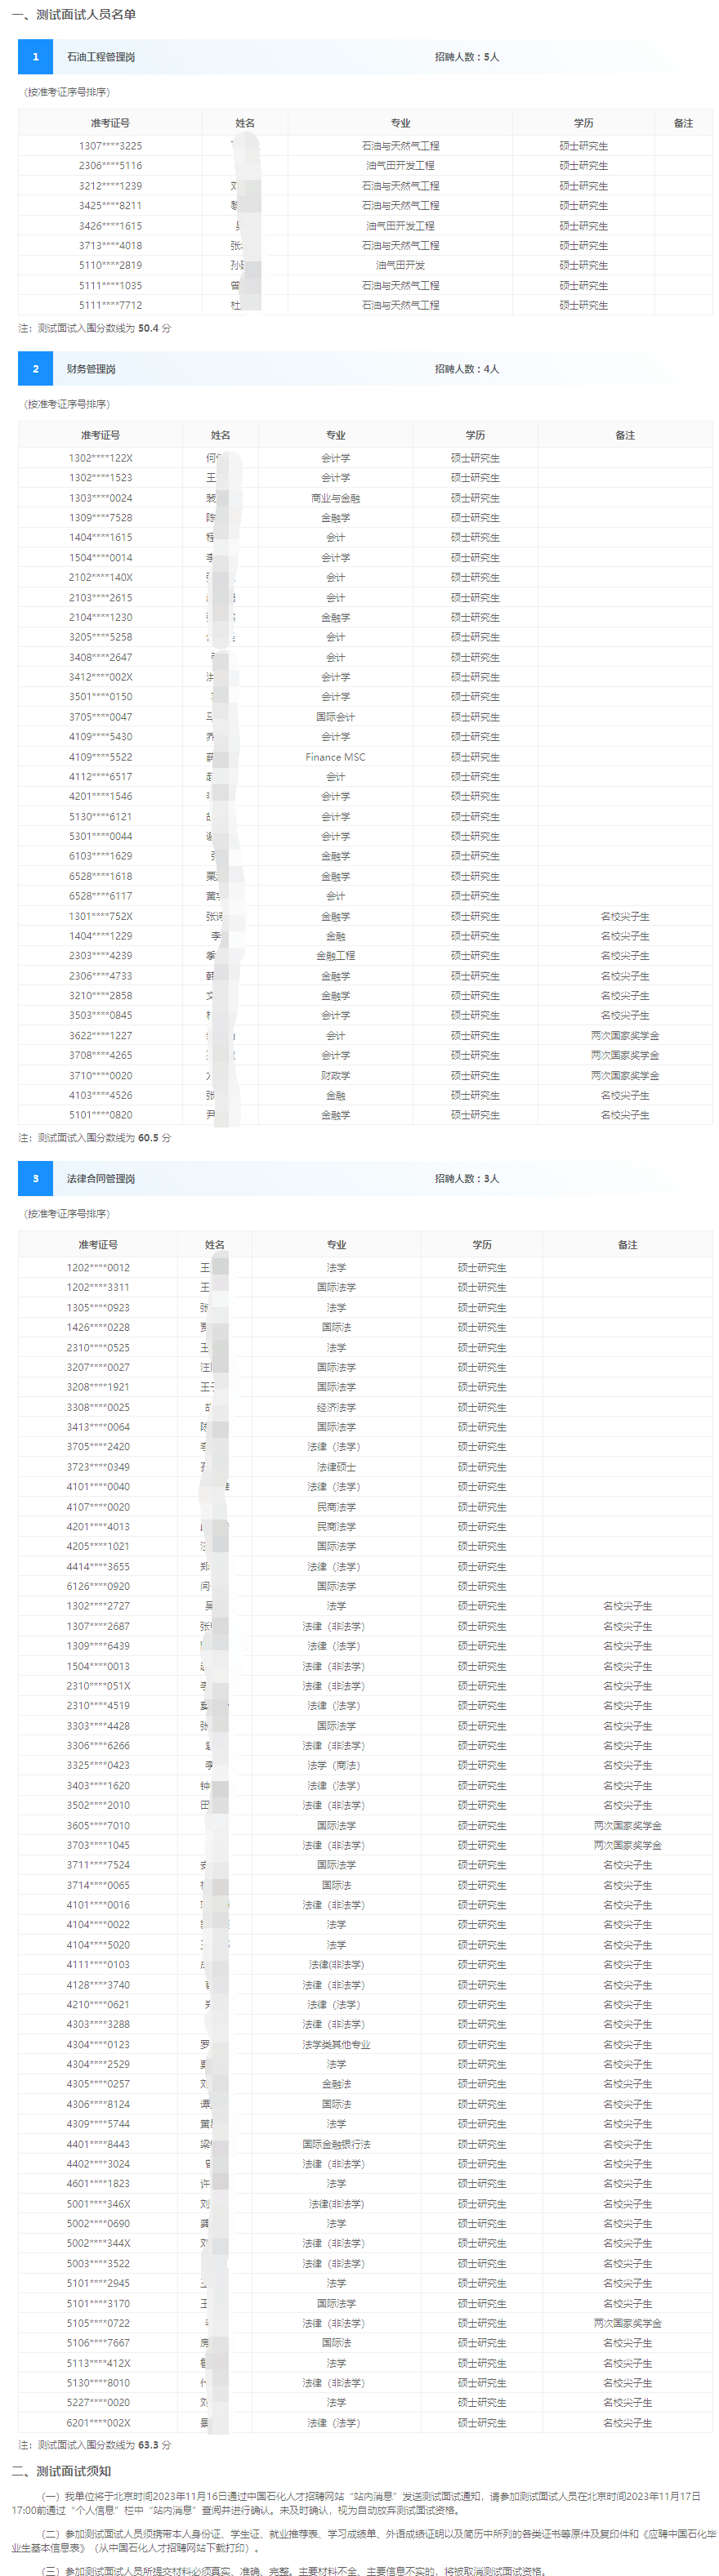Click the 一、测试面试人员名单 heading
This screenshot has height=2576, width=719.
coord(73,14)
